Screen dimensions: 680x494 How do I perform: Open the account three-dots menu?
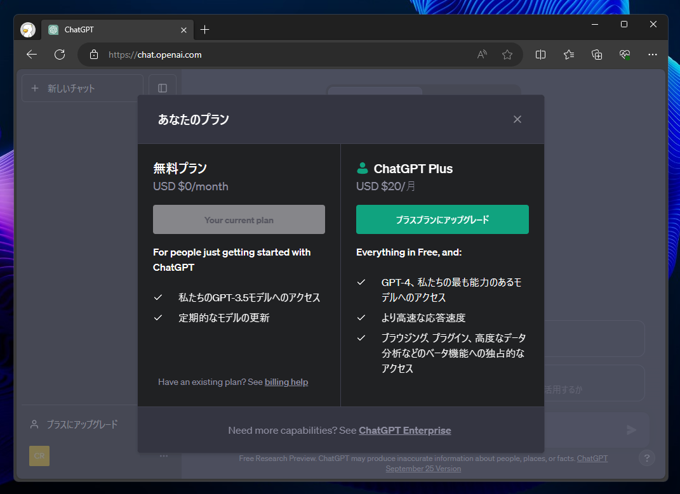click(163, 456)
